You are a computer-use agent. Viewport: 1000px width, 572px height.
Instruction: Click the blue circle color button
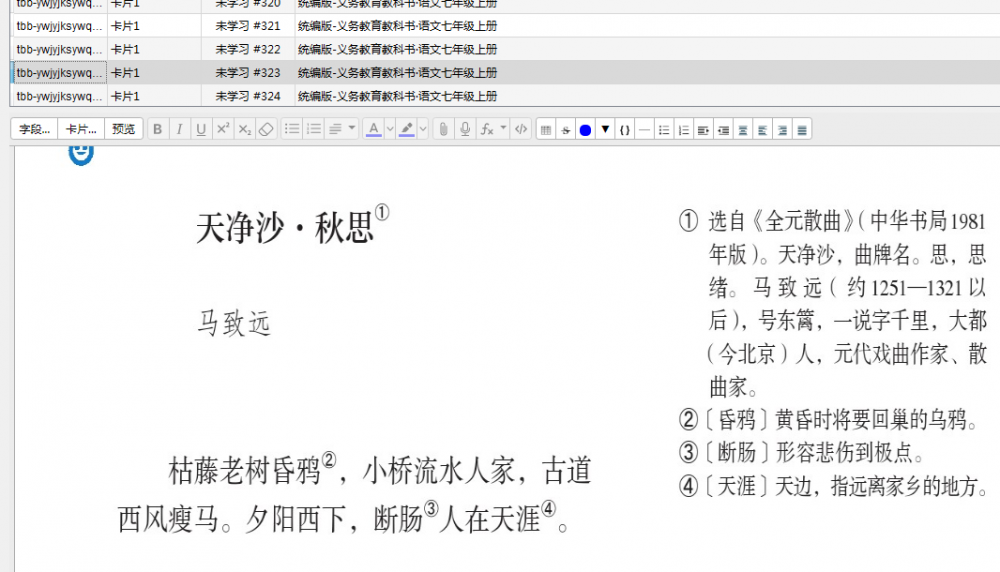click(585, 130)
